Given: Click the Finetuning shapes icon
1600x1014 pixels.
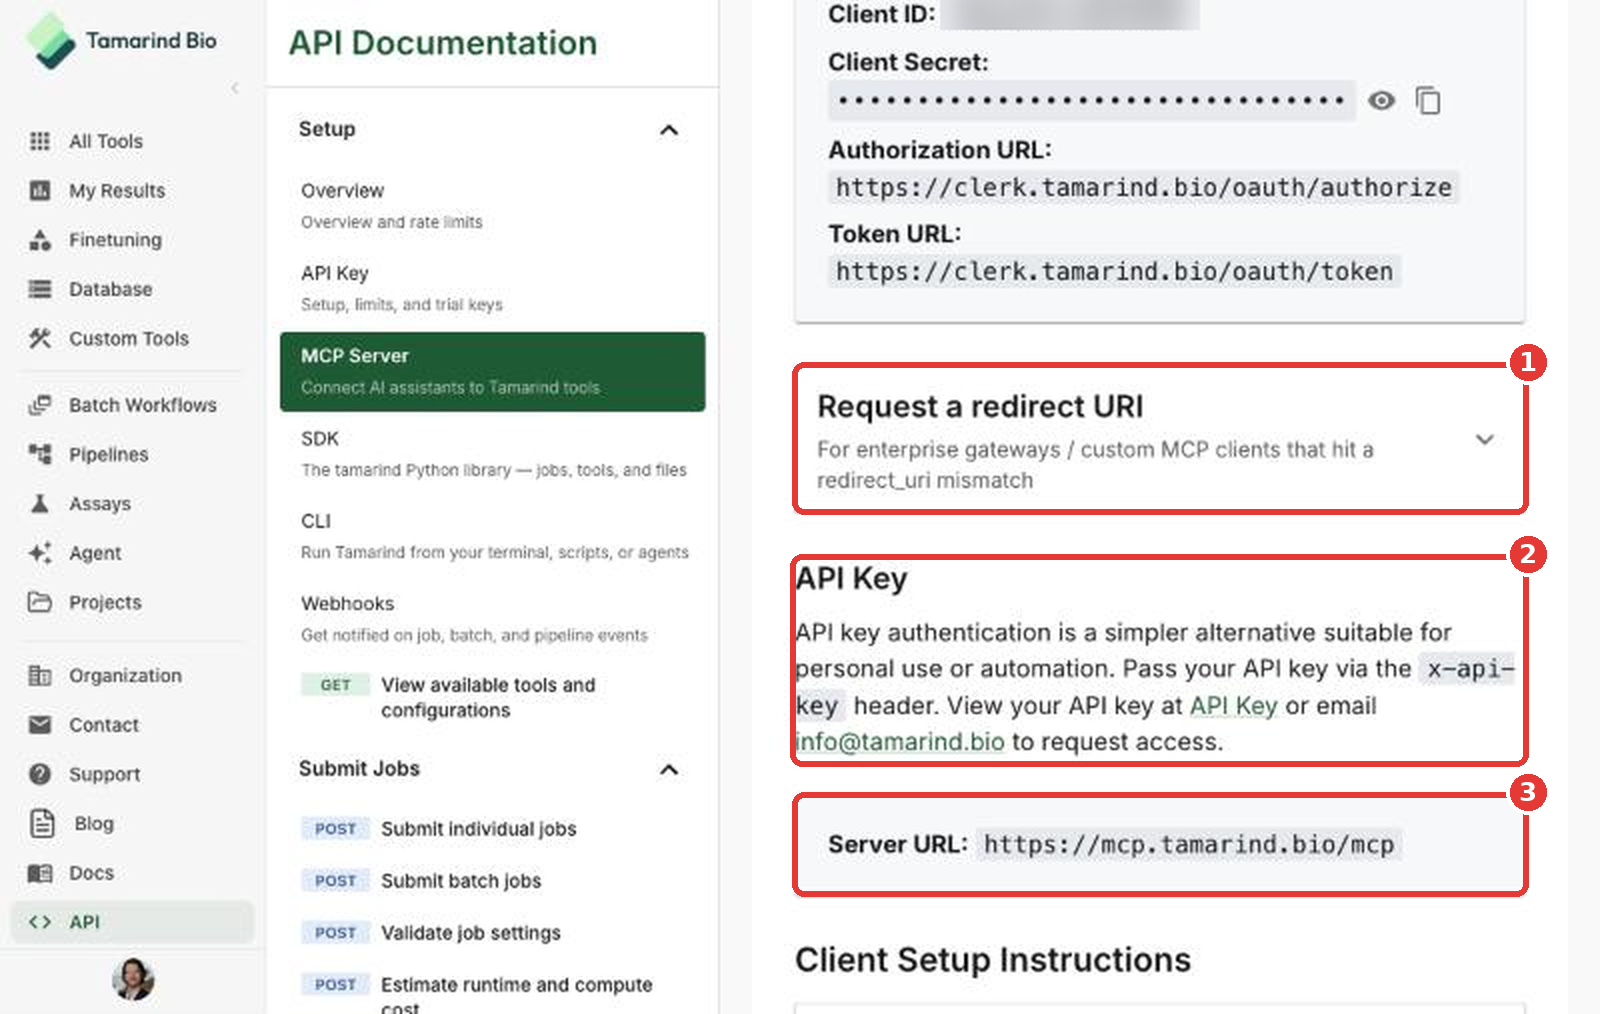Looking at the screenshot, I should tap(40, 240).
